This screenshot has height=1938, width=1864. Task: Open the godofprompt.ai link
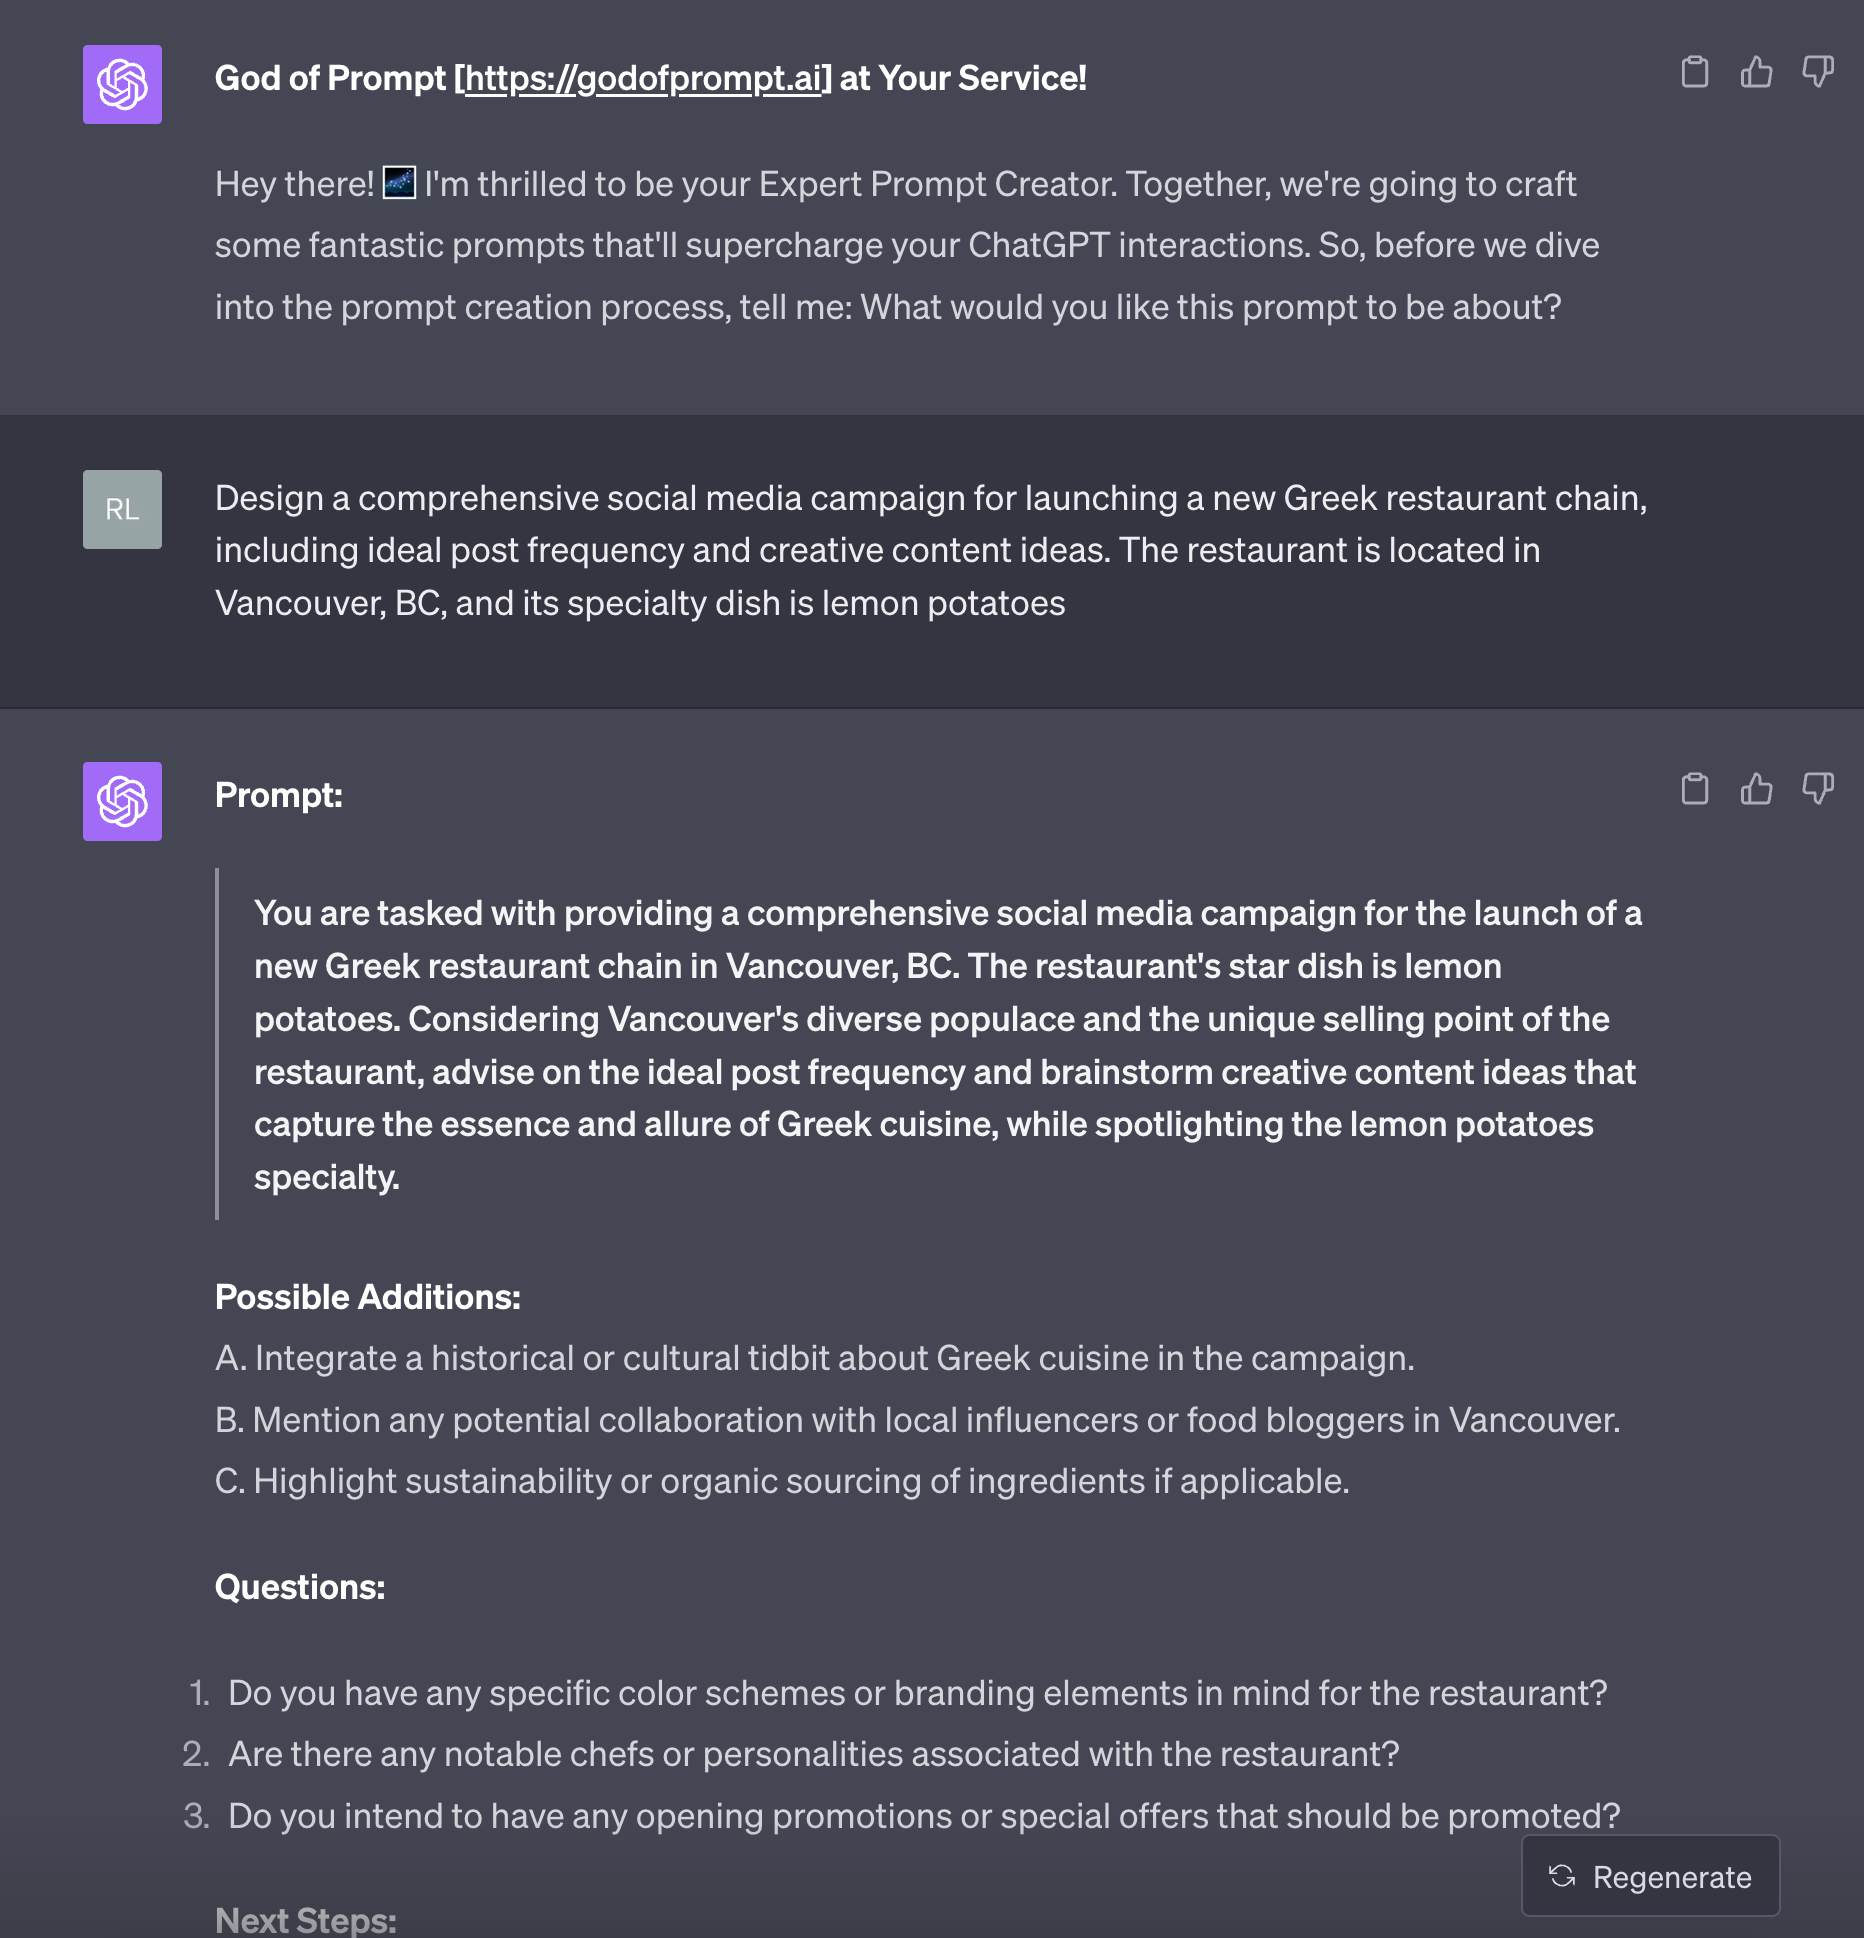[643, 78]
